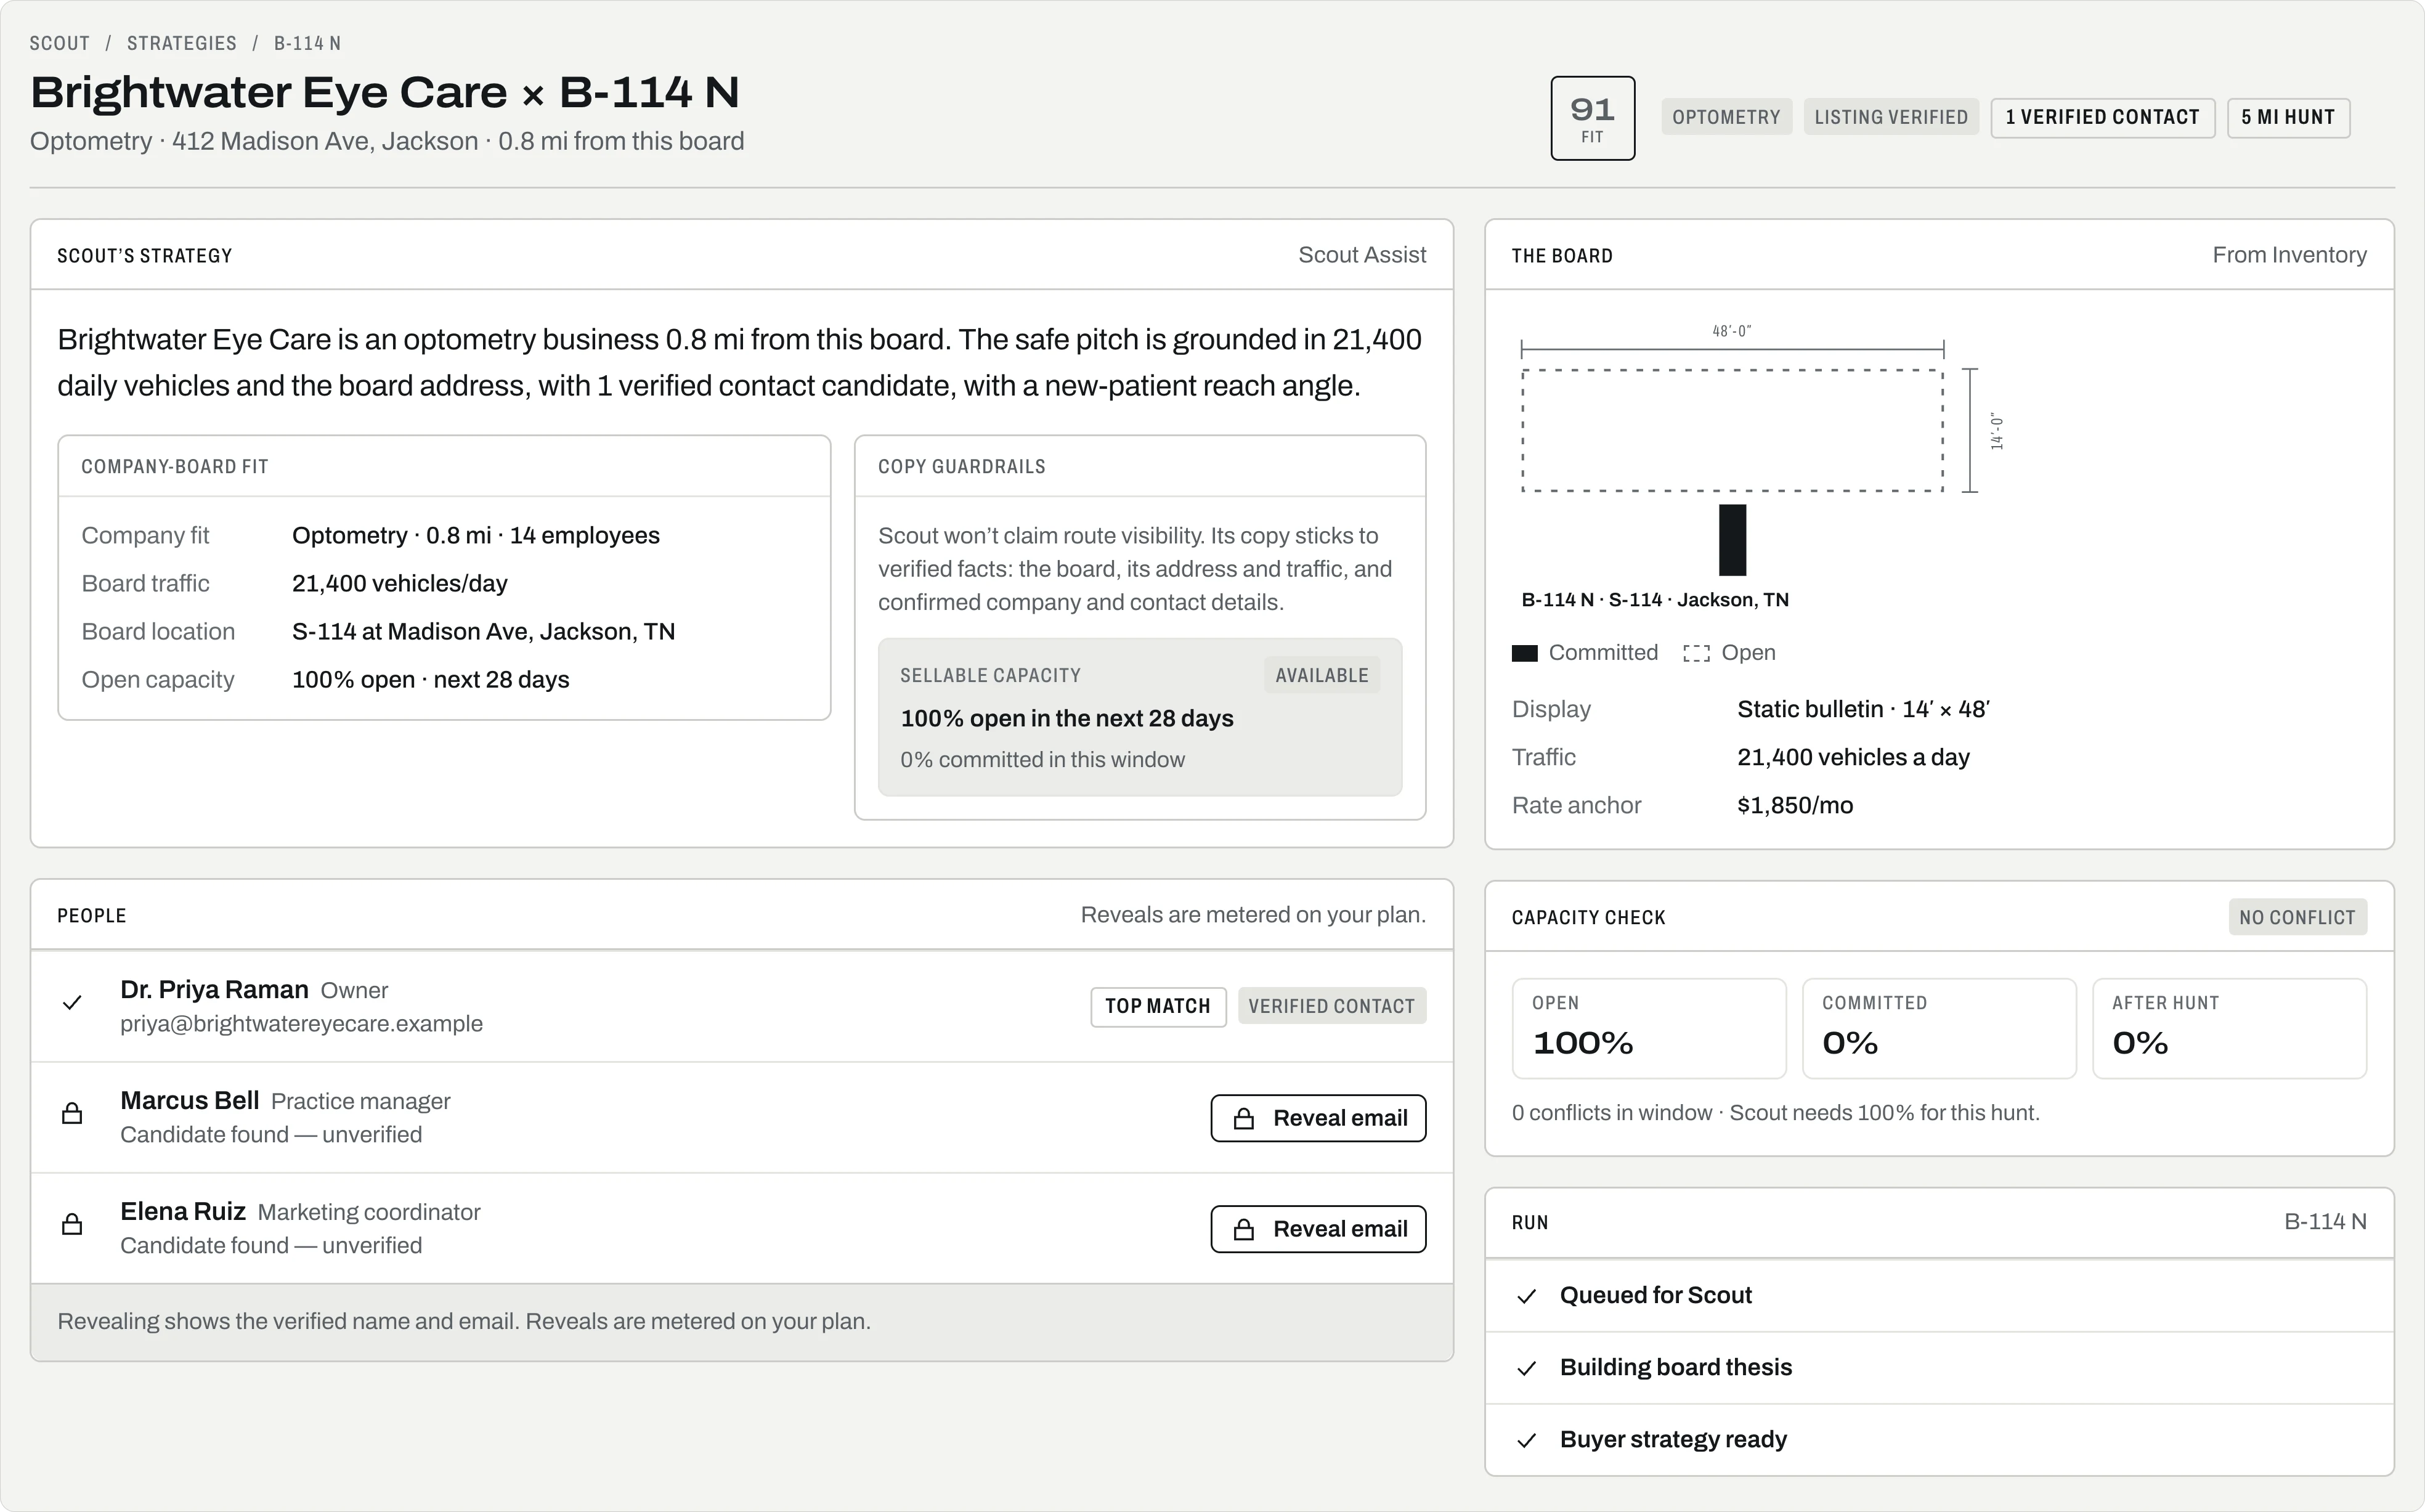This screenshot has width=2425, height=1512.
Task: Reveal email for Elena Ruiz
Action: (1318, 1229)
